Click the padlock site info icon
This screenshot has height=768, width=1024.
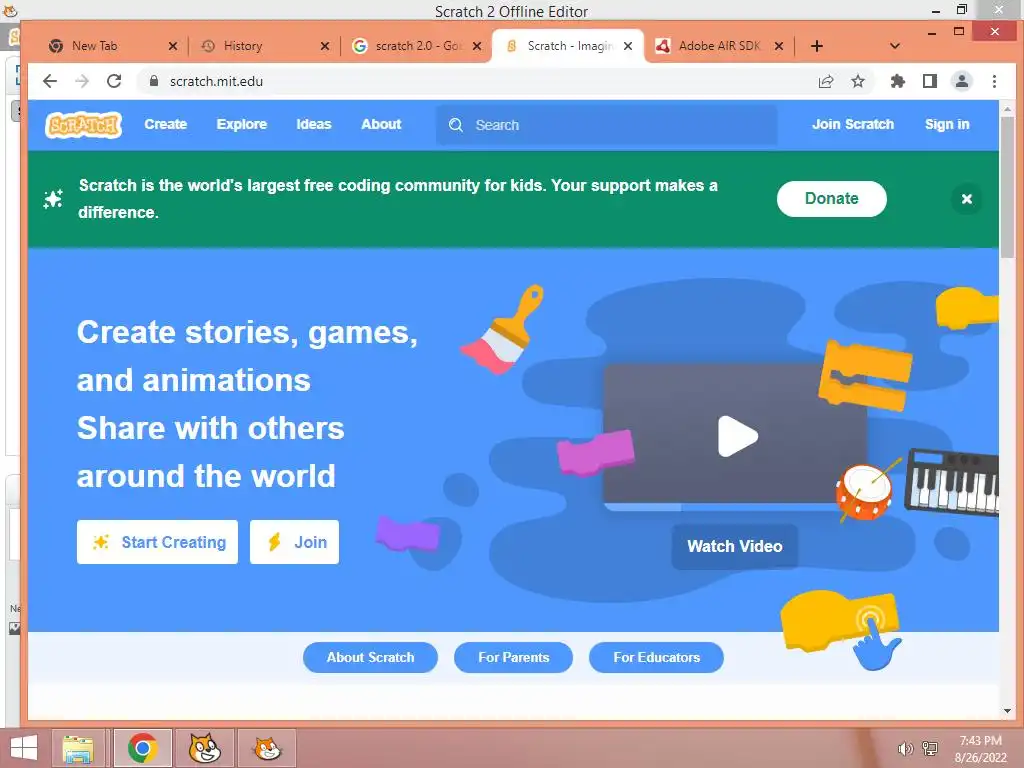coord(154,81)
